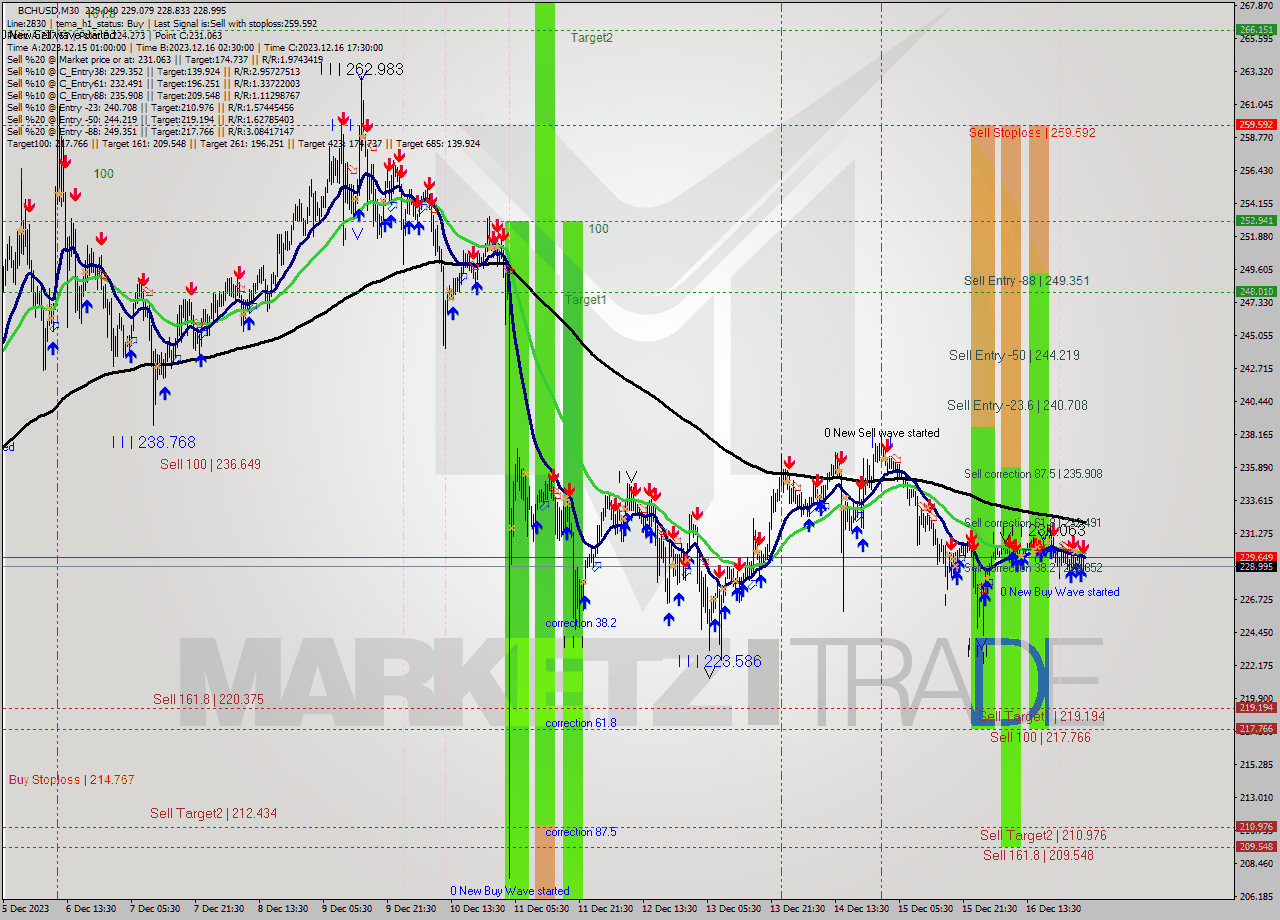1280x920 pixels.
Task: Click the current price 228.995 axis tag
Action: 1256,567
